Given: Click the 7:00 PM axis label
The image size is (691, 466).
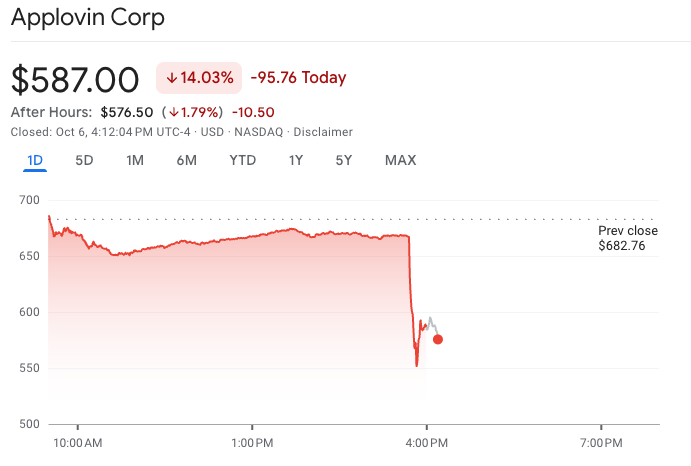Looking at the screenshot, I should (x=601, y=442).
